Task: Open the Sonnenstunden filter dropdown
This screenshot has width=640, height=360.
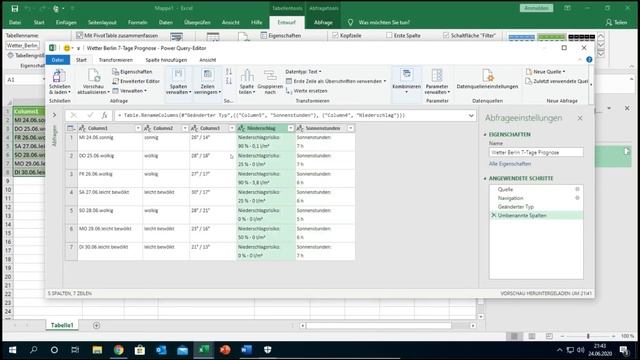Action: point(351,128)
